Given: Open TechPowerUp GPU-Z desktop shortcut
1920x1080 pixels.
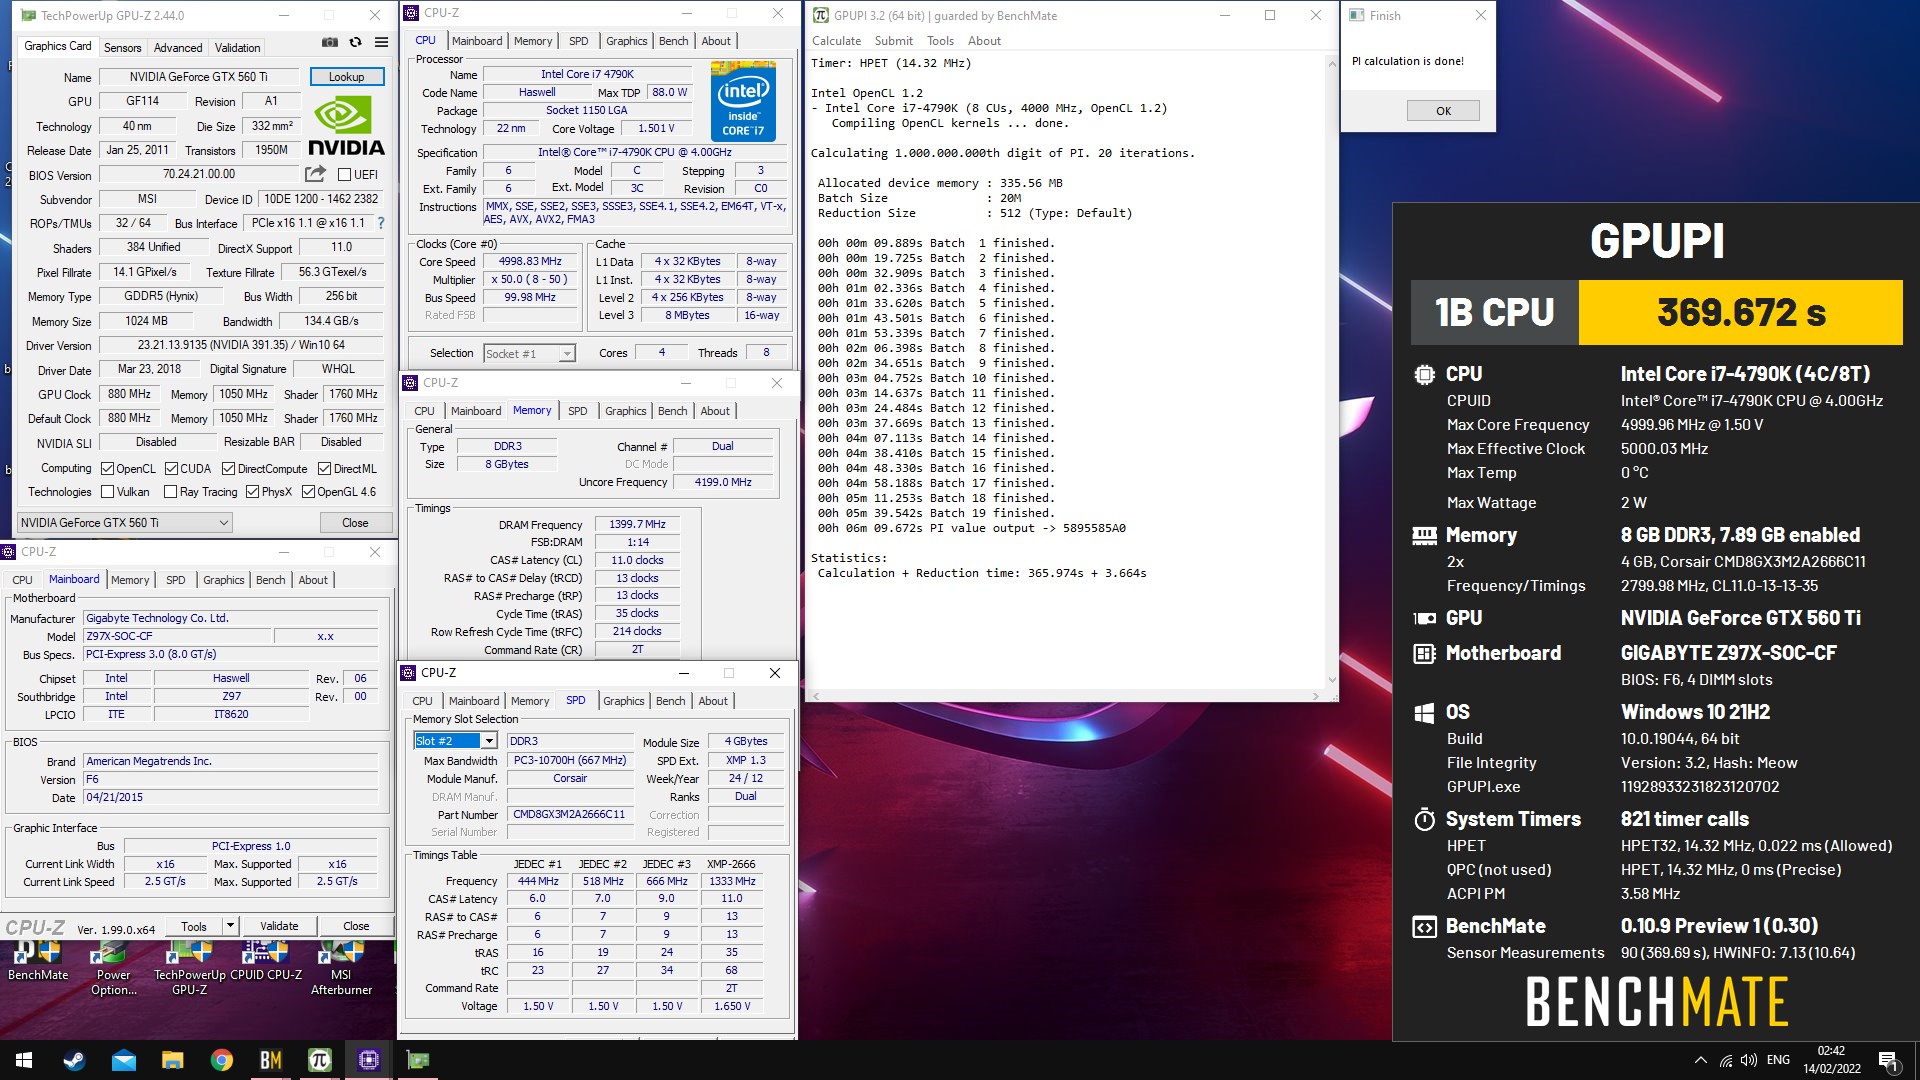Looking at the screenshot, I should pyautogui.click(x=189, y=968).
